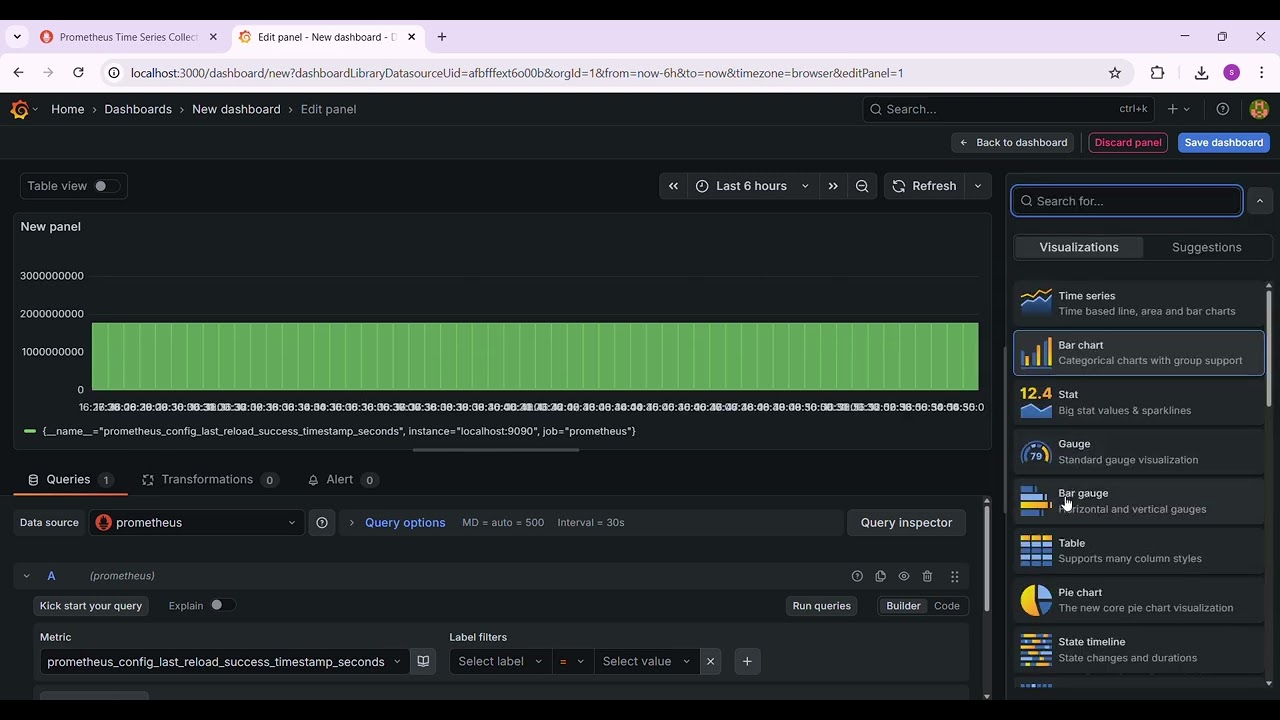Hide query A with the eye icon
The height and width of the screenshot is (720, 1280).
(x=904, y=576)
